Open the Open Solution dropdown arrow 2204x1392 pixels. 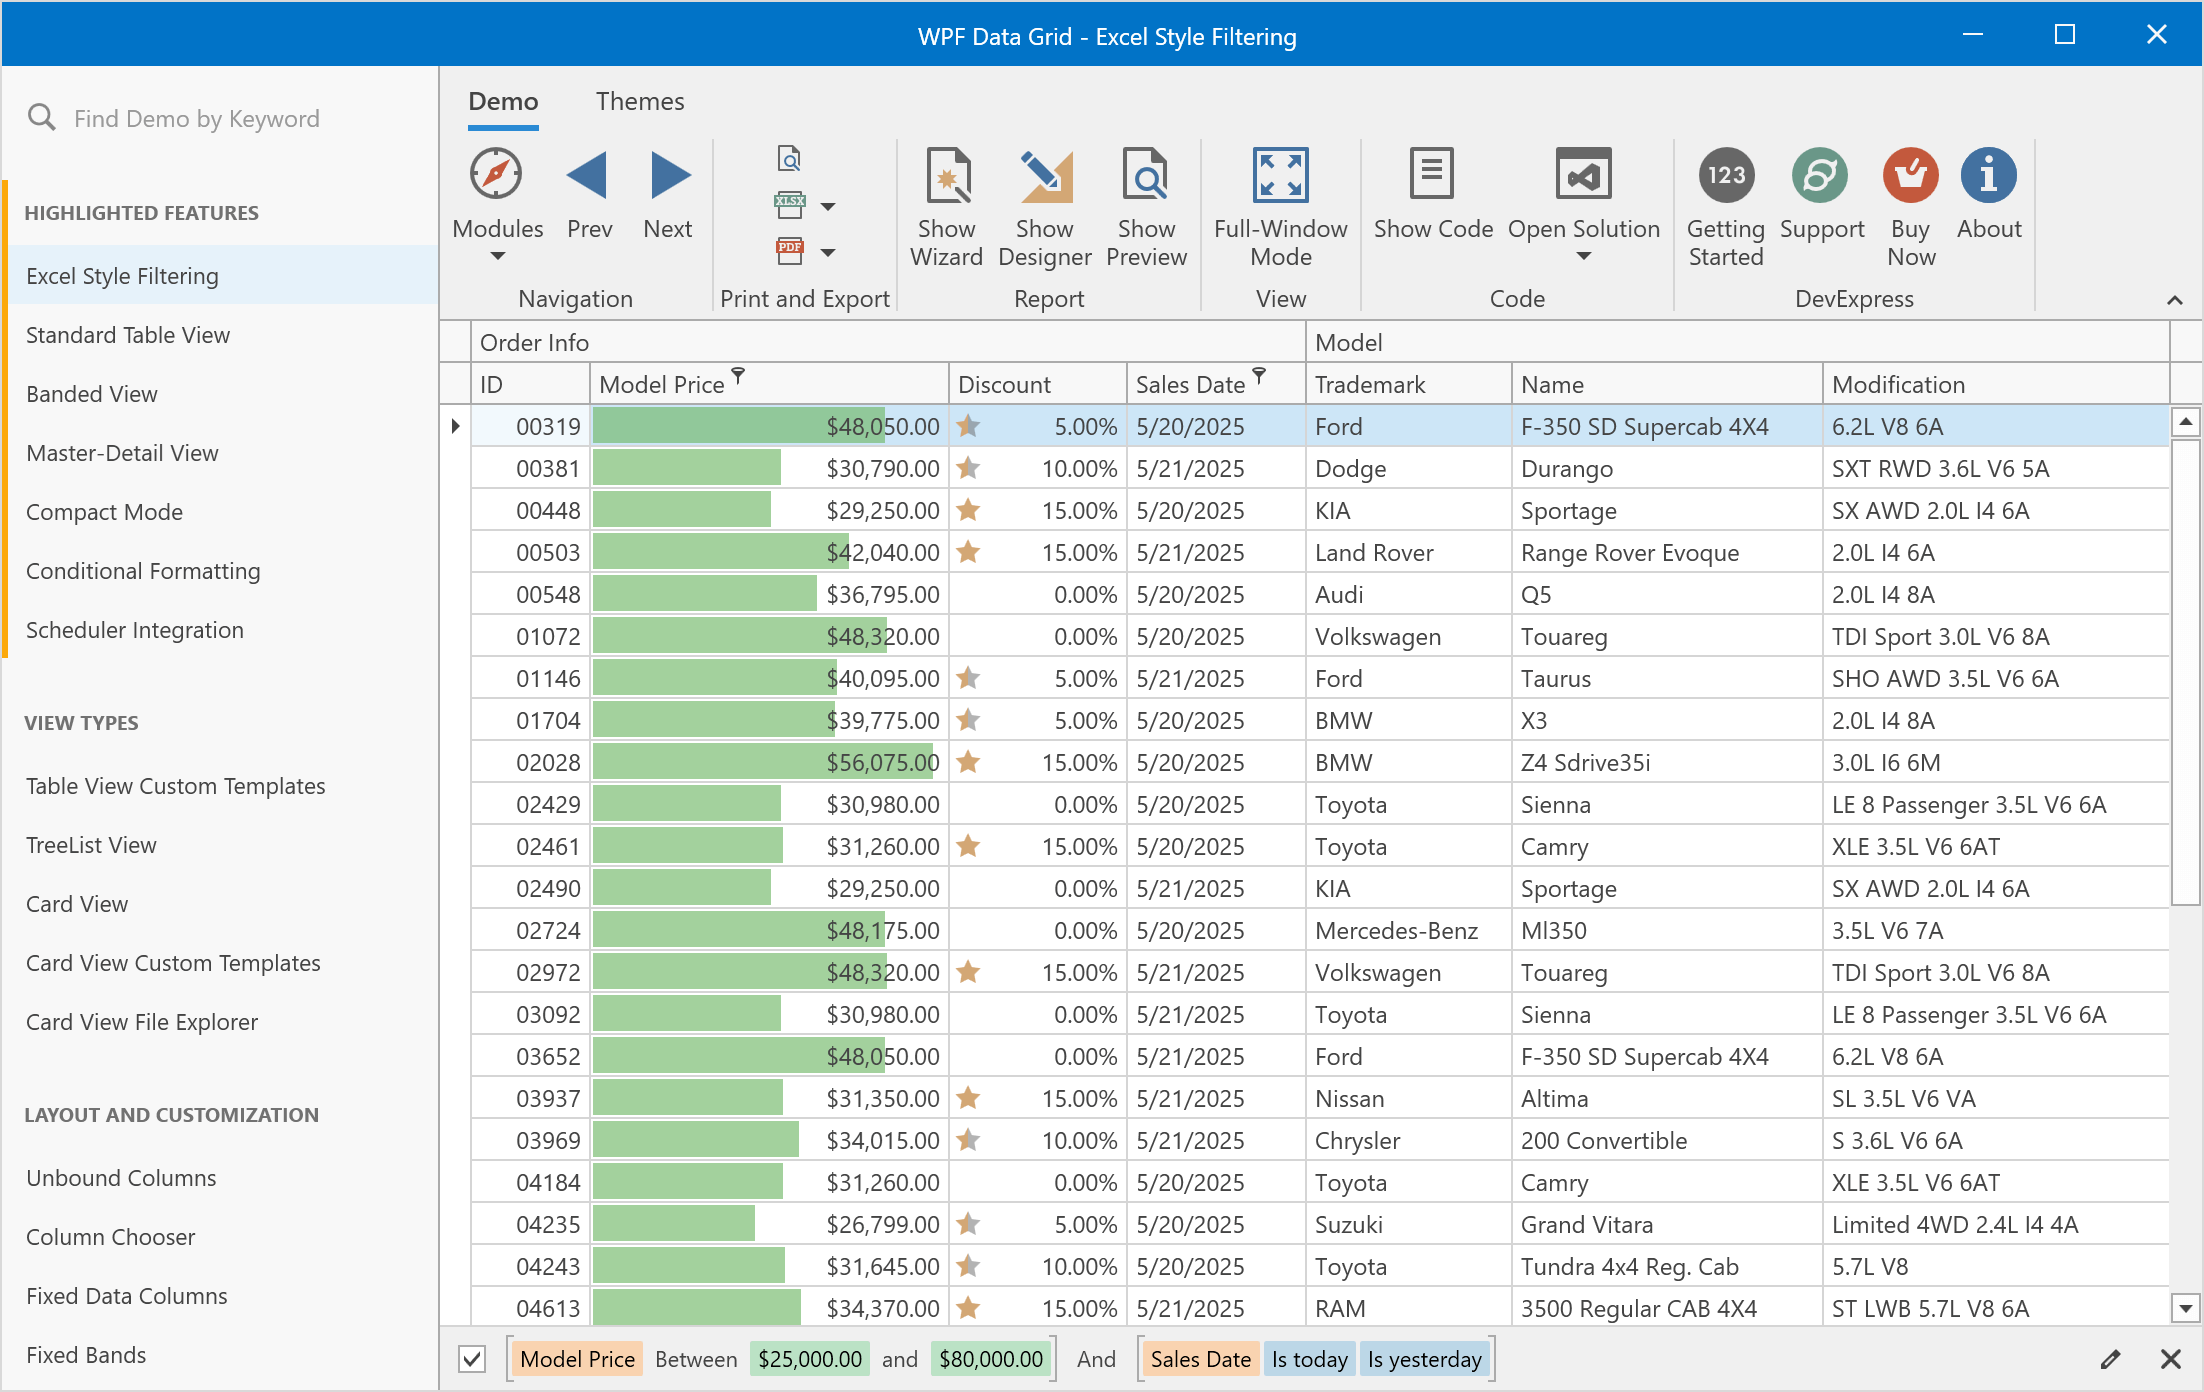(x=1583, y=257)
